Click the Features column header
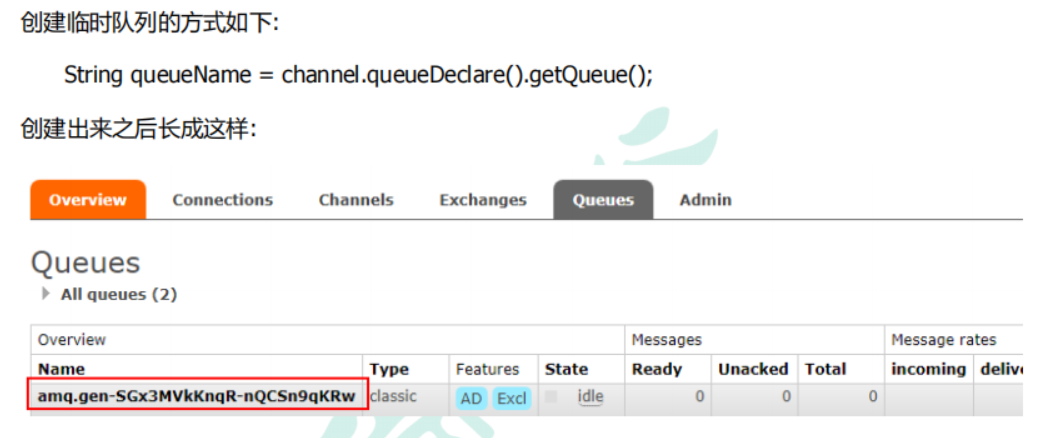 pyautogui.click(x=487, y=369)
